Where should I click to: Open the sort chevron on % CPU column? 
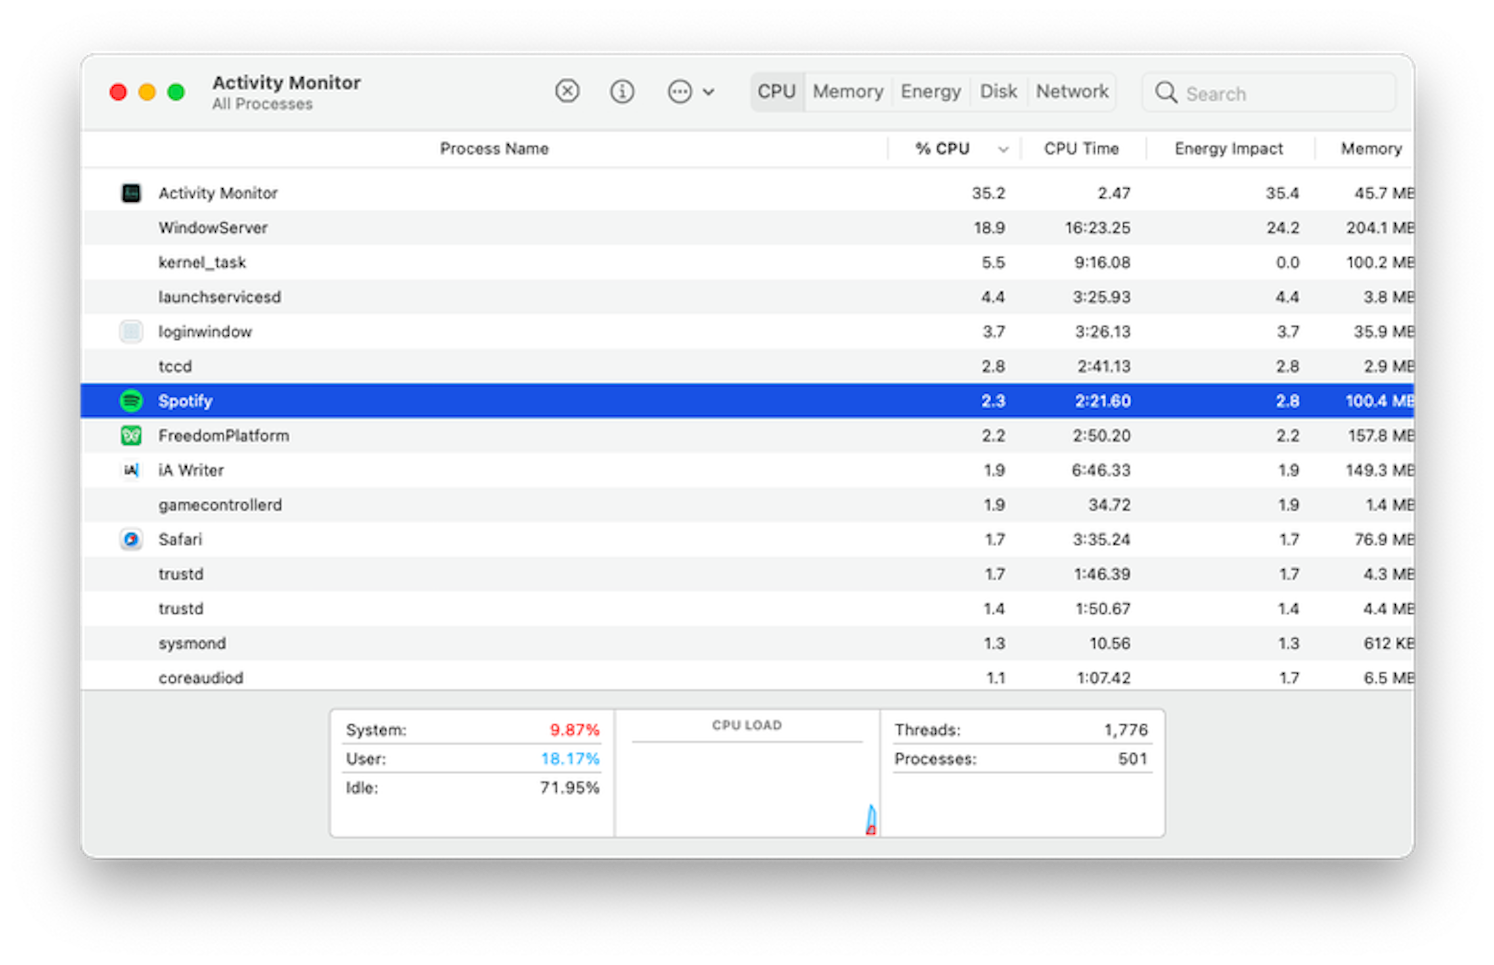[1003, 148]
